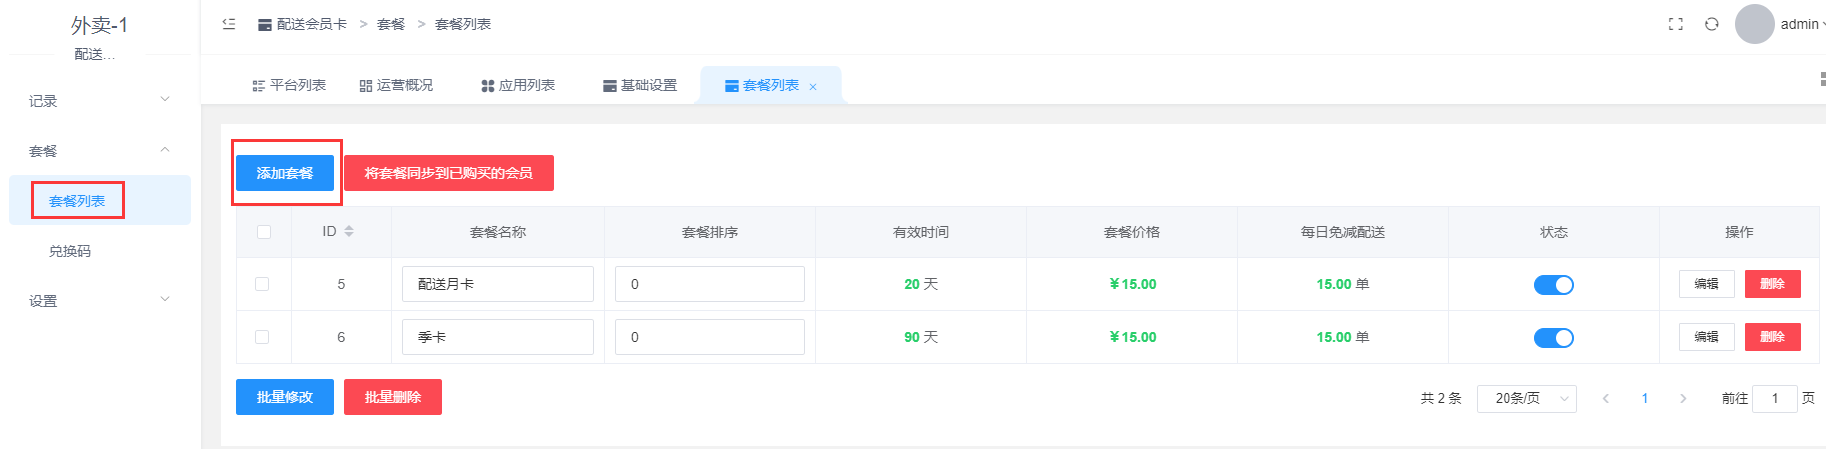Click the refresh page icon
1826x449 pixels.
[x=1712, y=24]
